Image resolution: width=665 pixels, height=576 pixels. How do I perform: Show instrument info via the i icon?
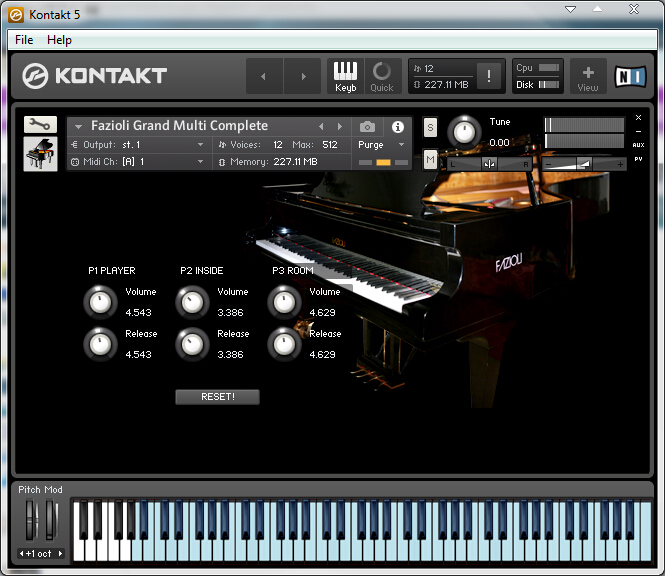[397, 126]
